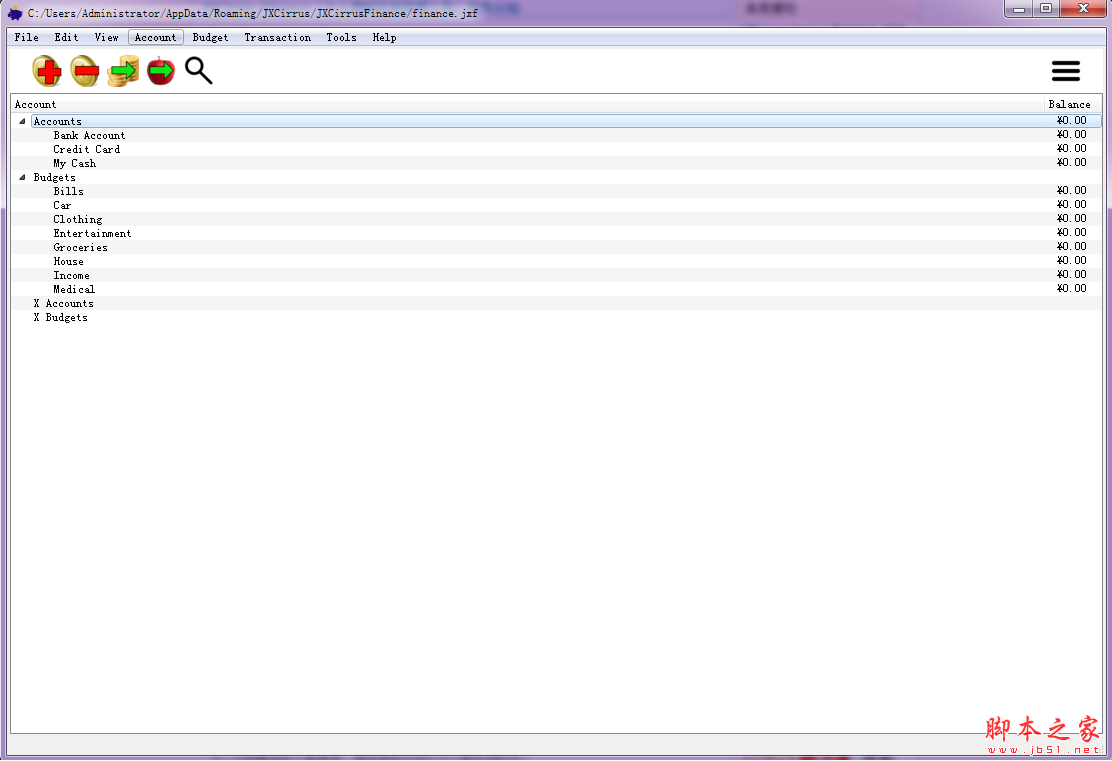The height and width of the screenshot is (761, 1112).
Task: Select the House budget
Action: coord(556,262)
